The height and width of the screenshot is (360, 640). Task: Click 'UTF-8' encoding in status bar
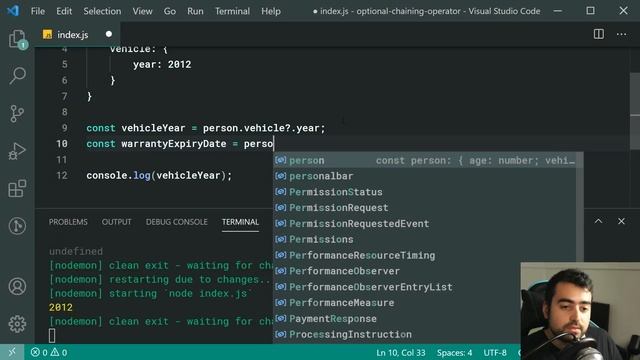495,352
